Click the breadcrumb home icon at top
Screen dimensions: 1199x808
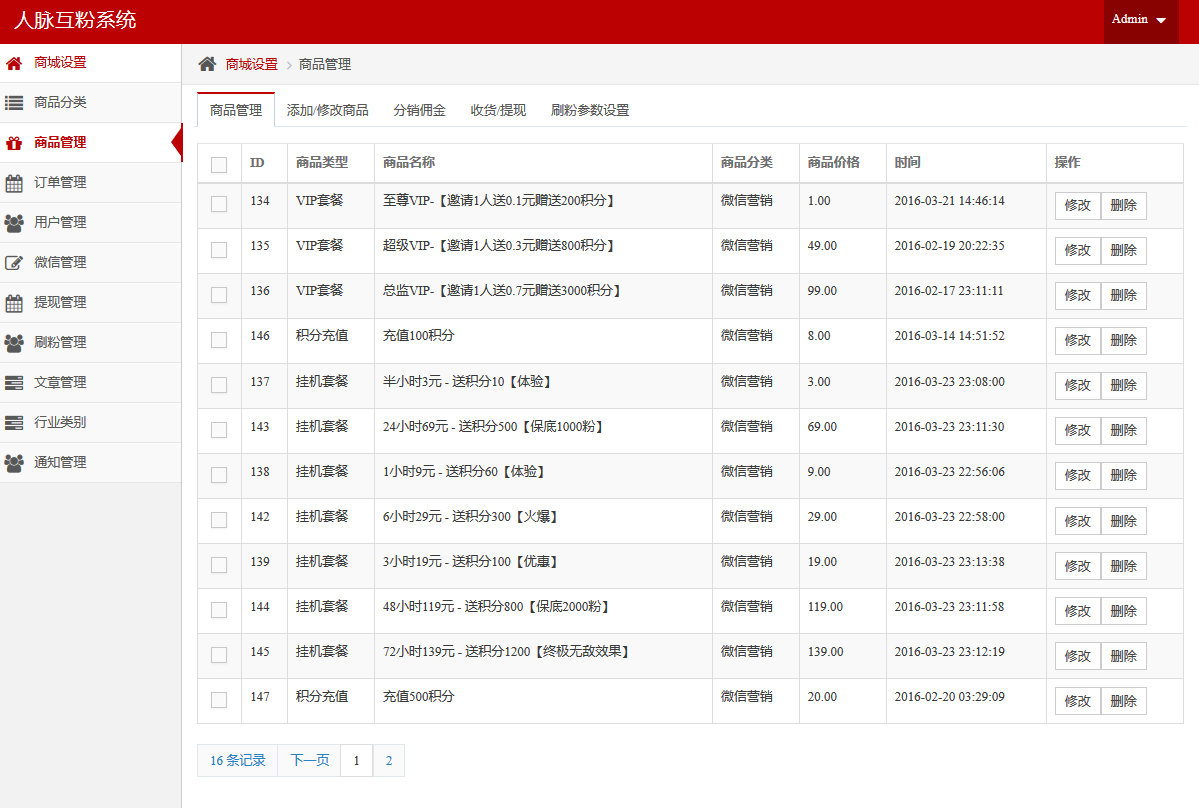coord(207,64)
